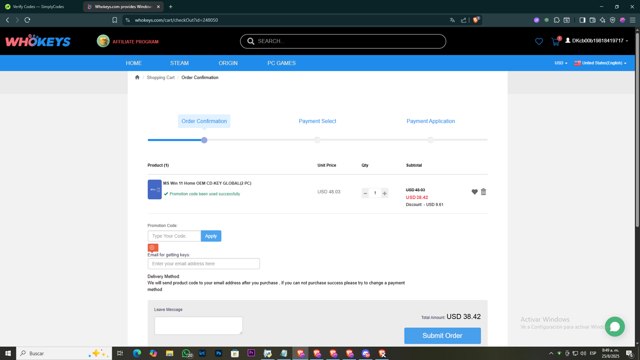The image size is (640, 360).
Task: Open the Windows Start menu
Action: tap(8, 353)
